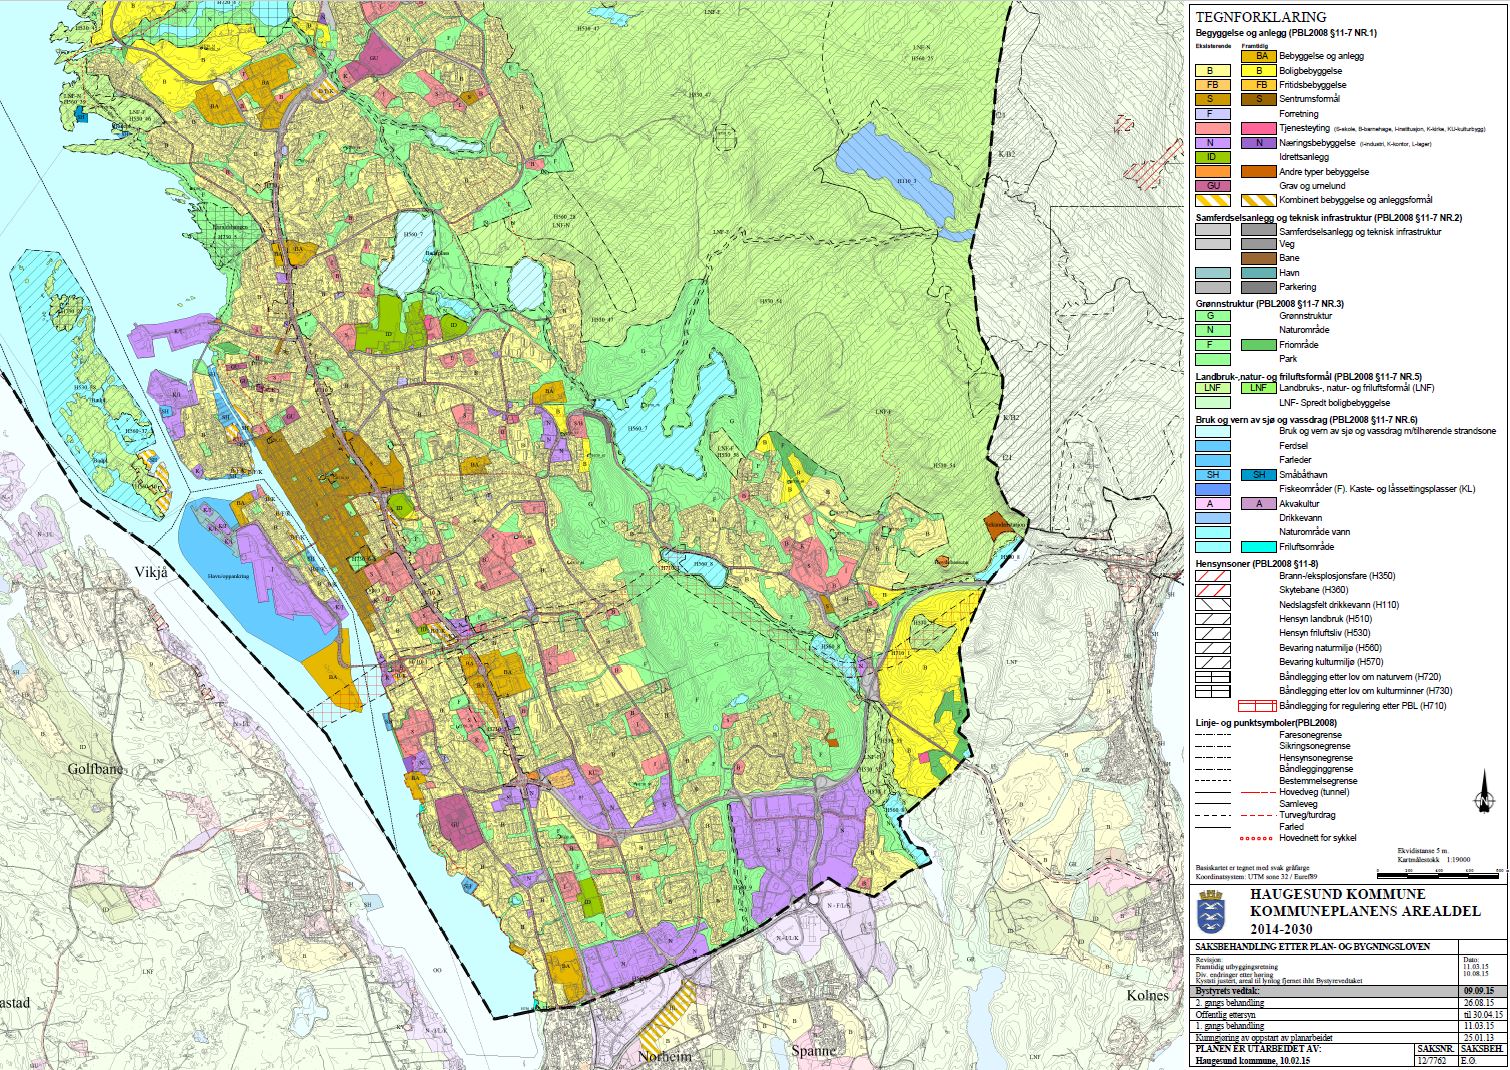Click the Framtidig BA swatch in legend

point(1257,56)
